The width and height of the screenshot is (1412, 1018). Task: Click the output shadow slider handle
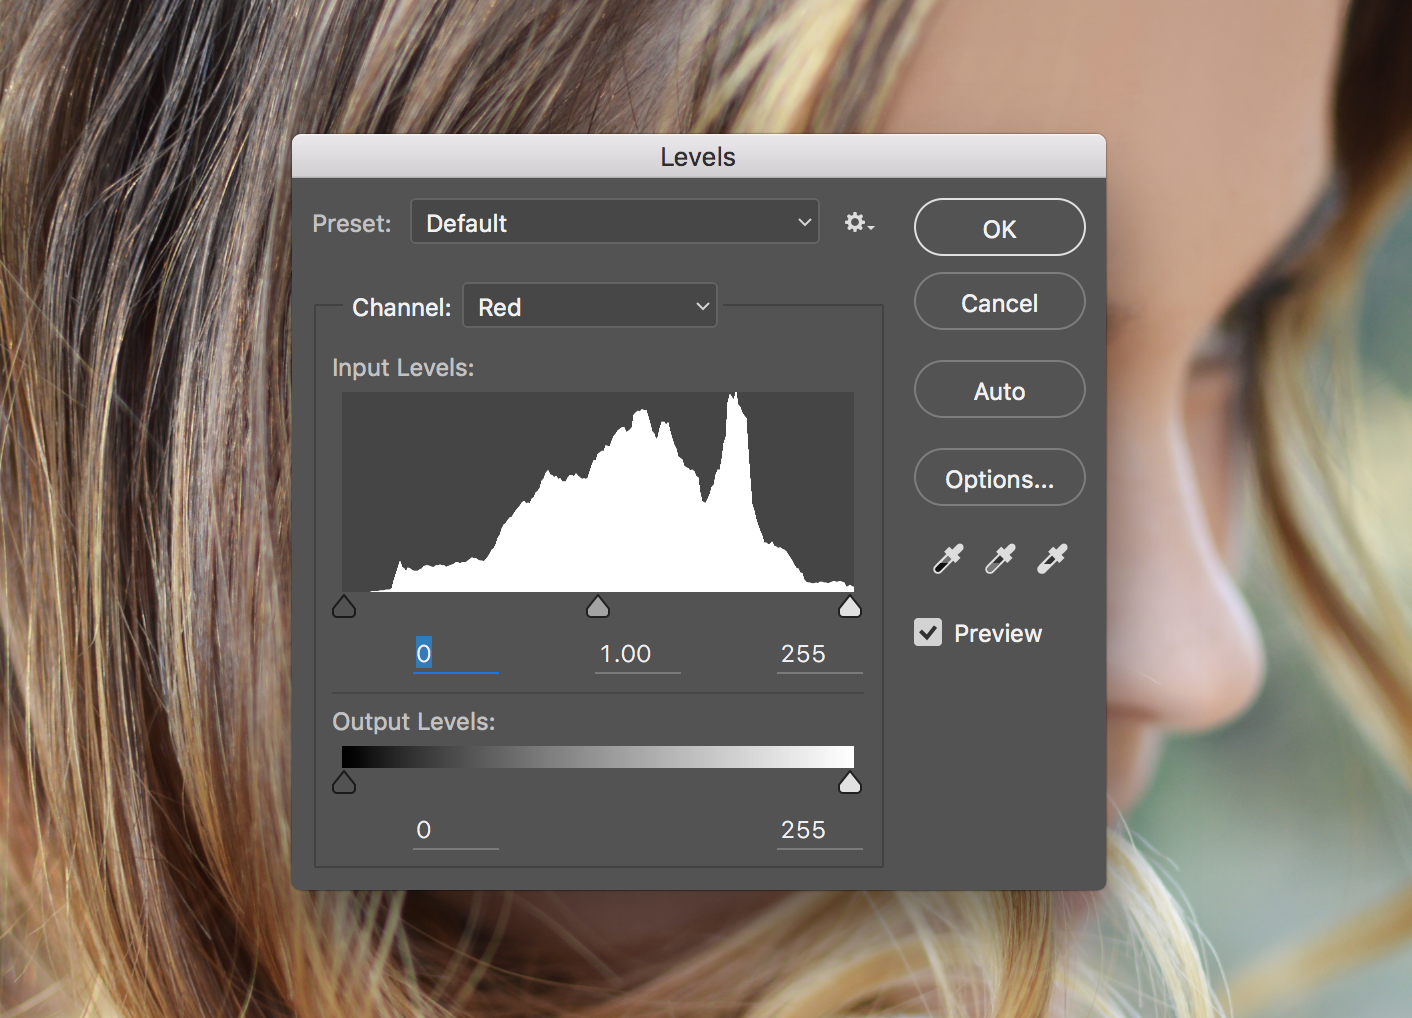pos(344,782)
